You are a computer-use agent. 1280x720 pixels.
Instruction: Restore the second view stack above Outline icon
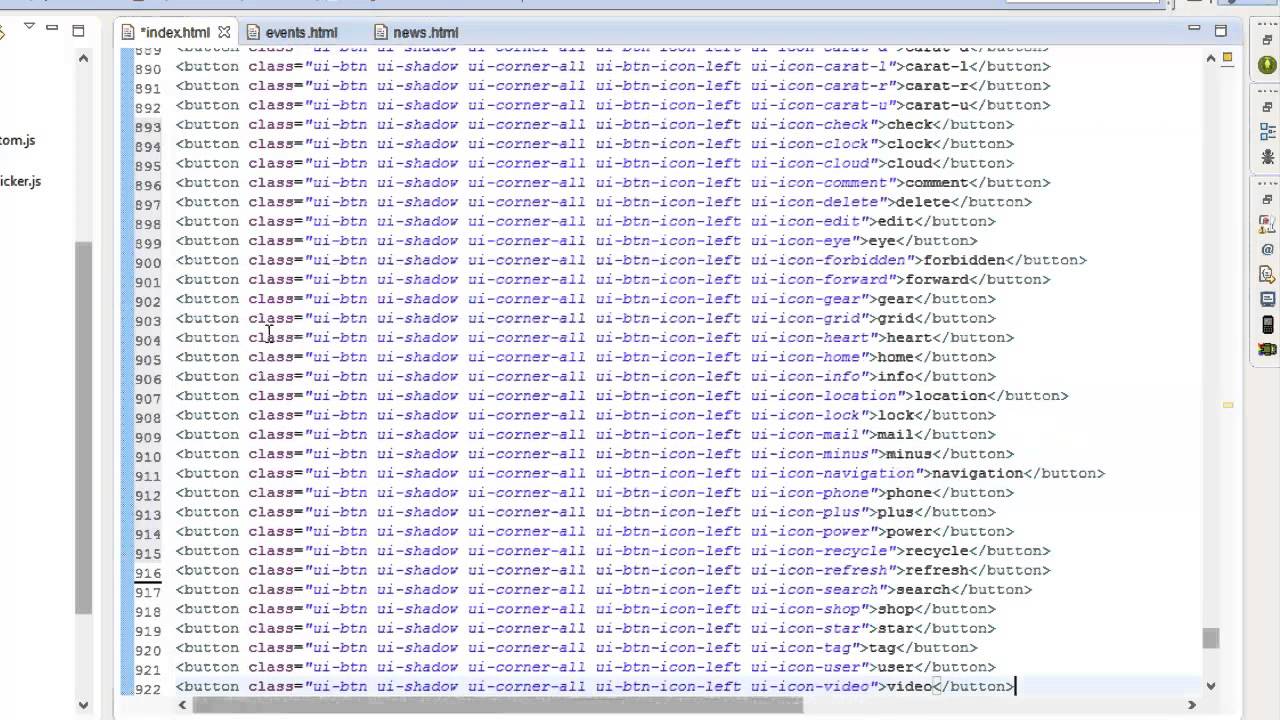pyautogui.click(x=1268, y=106)
